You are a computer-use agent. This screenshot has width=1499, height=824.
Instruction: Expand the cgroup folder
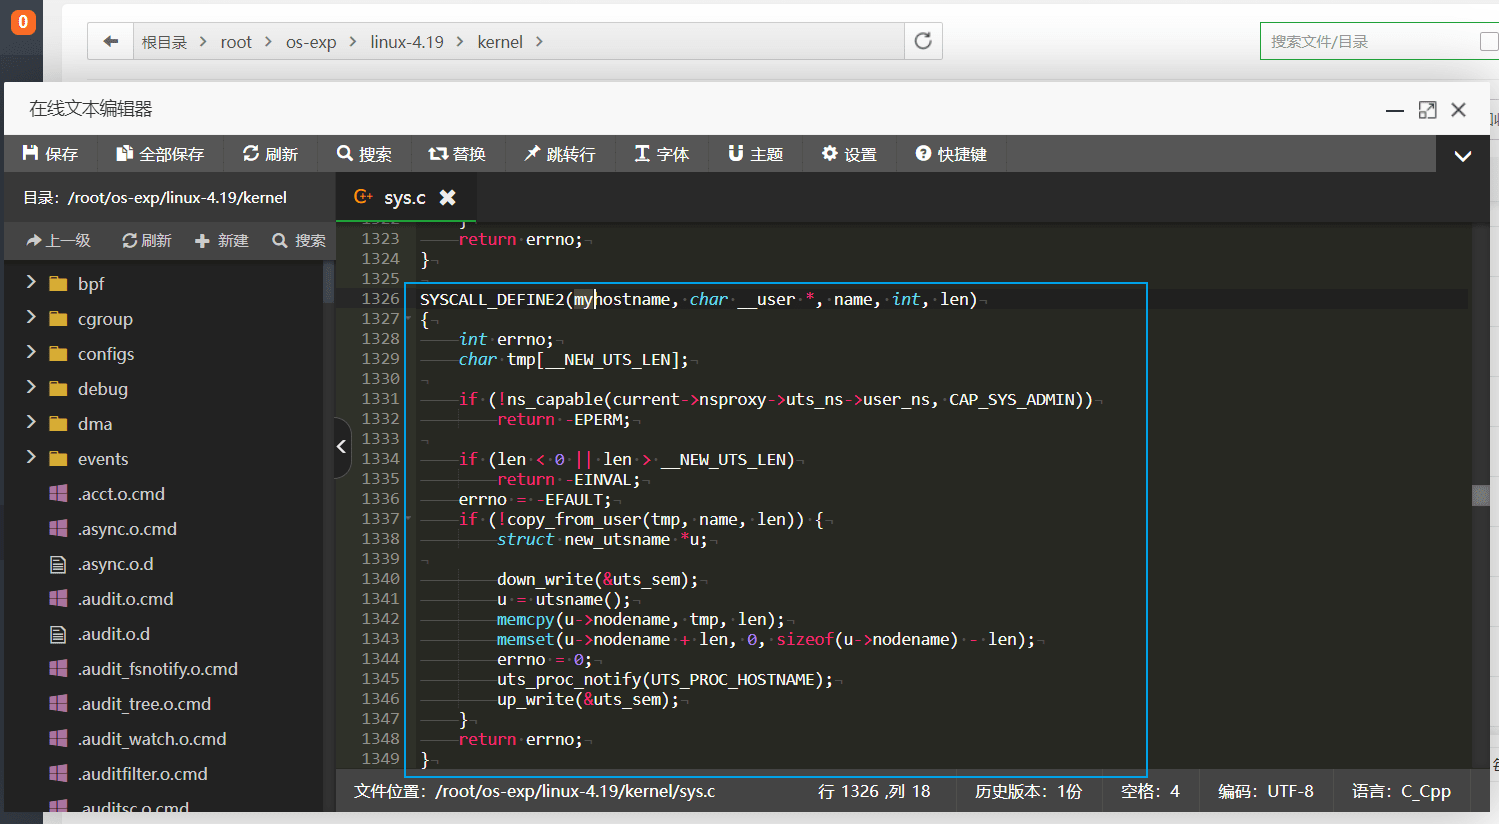pyautogui.click(x=30, y=318)
